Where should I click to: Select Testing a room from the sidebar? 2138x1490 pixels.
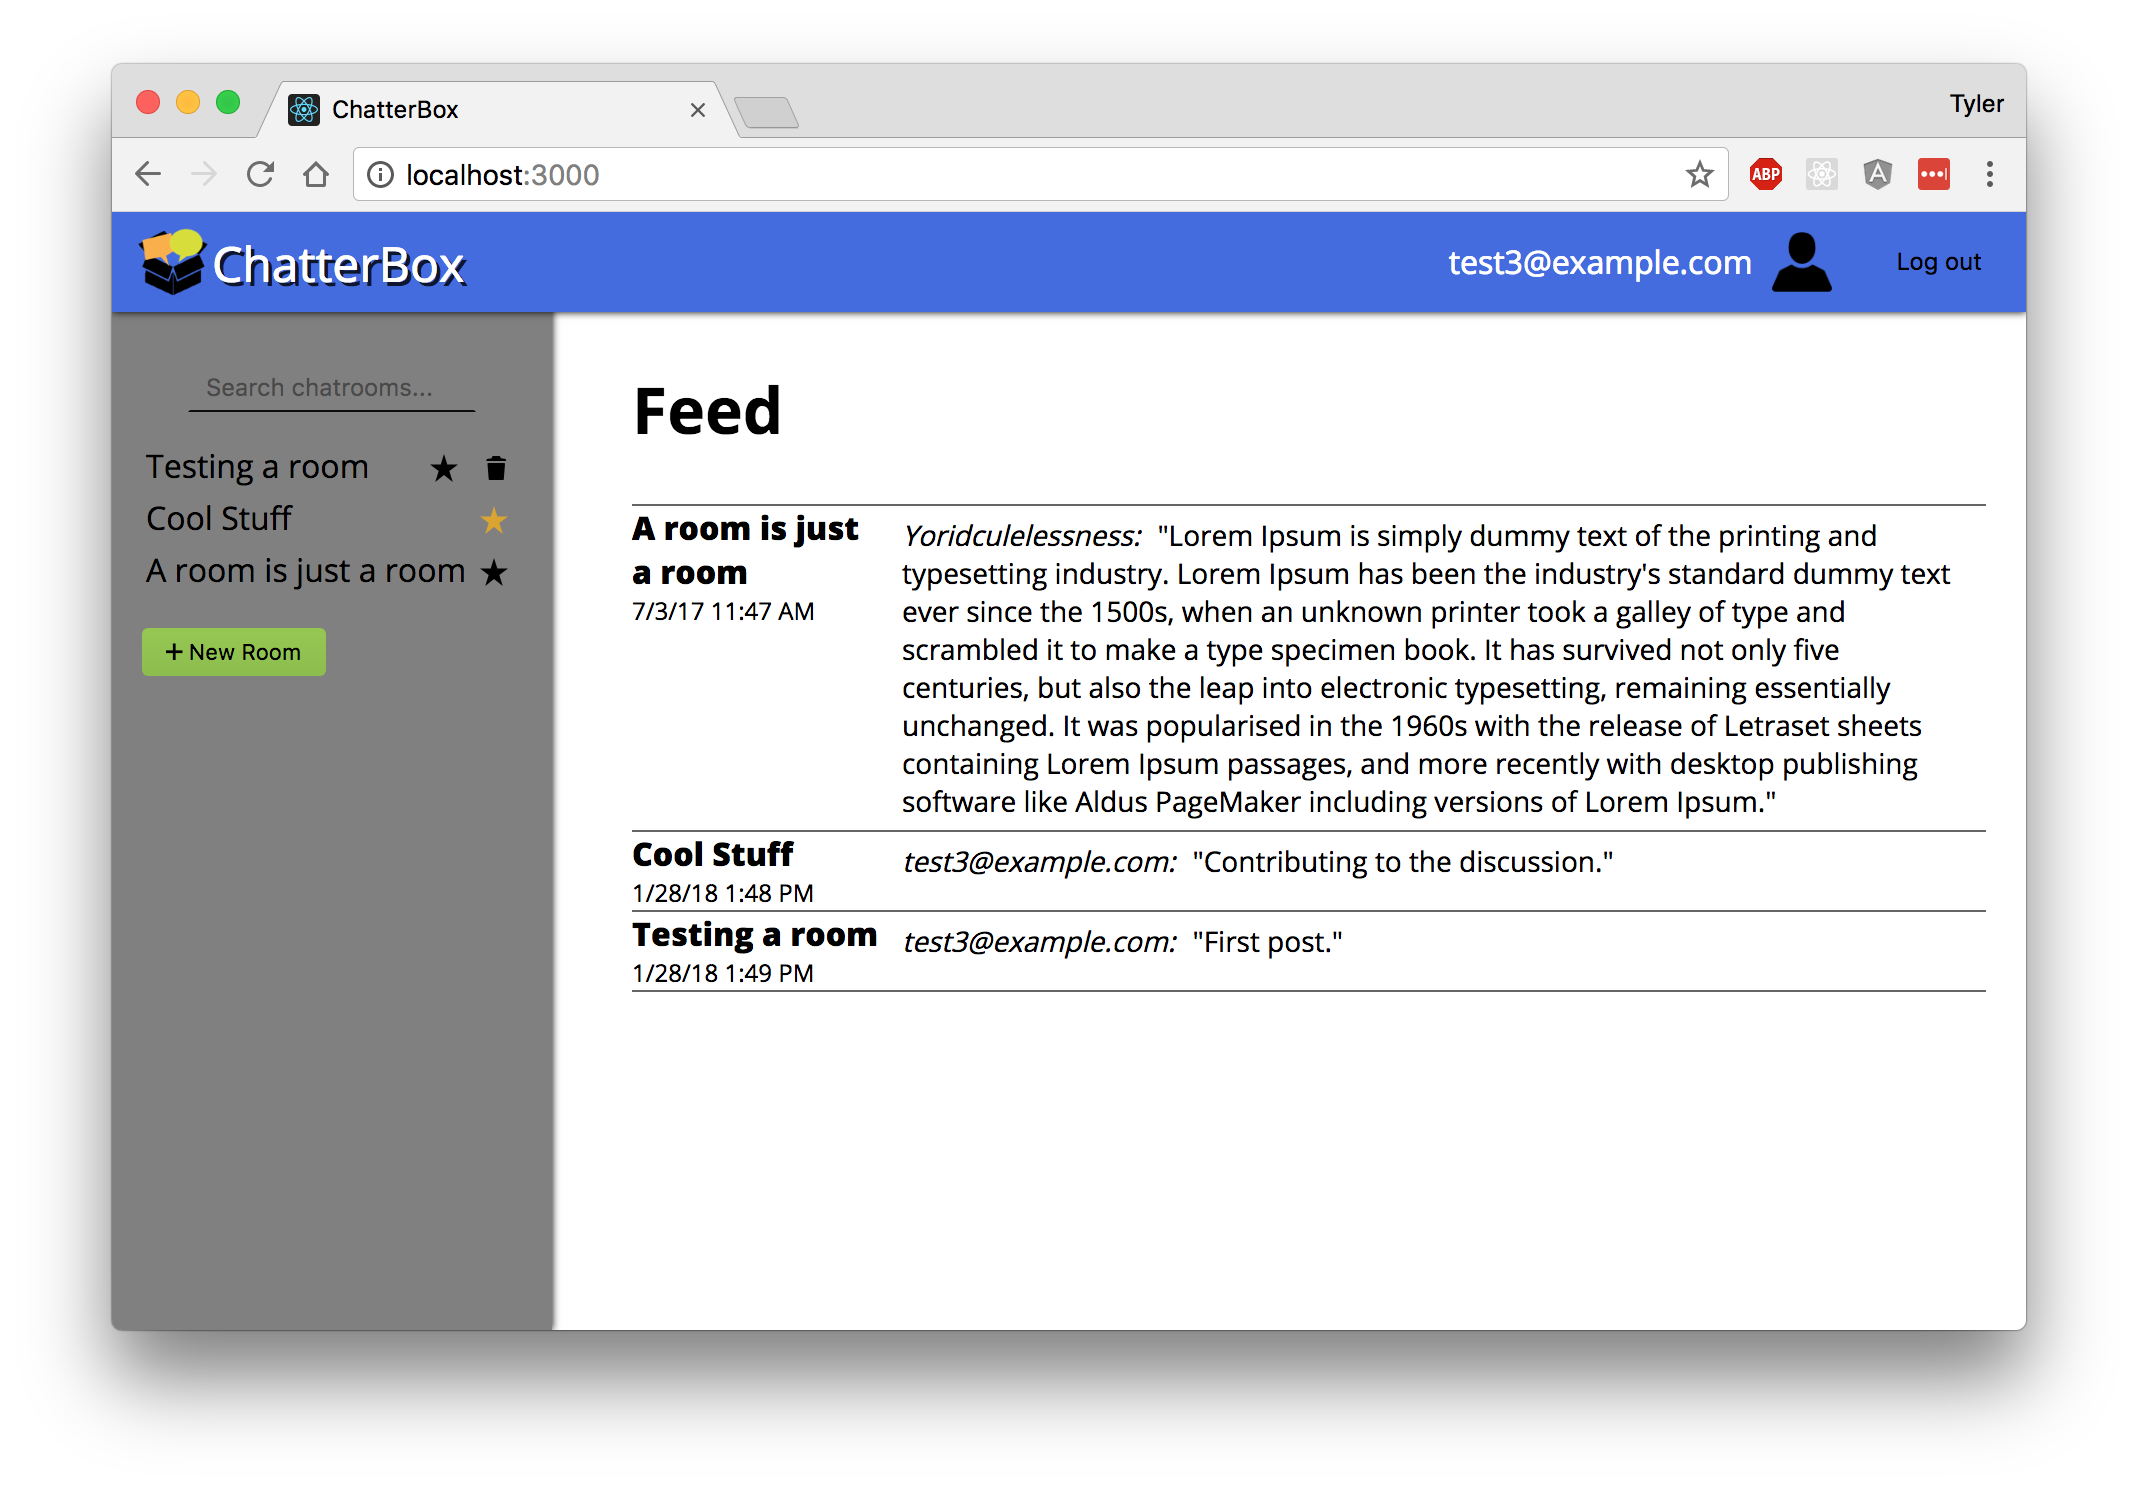(x=257, y=466)
